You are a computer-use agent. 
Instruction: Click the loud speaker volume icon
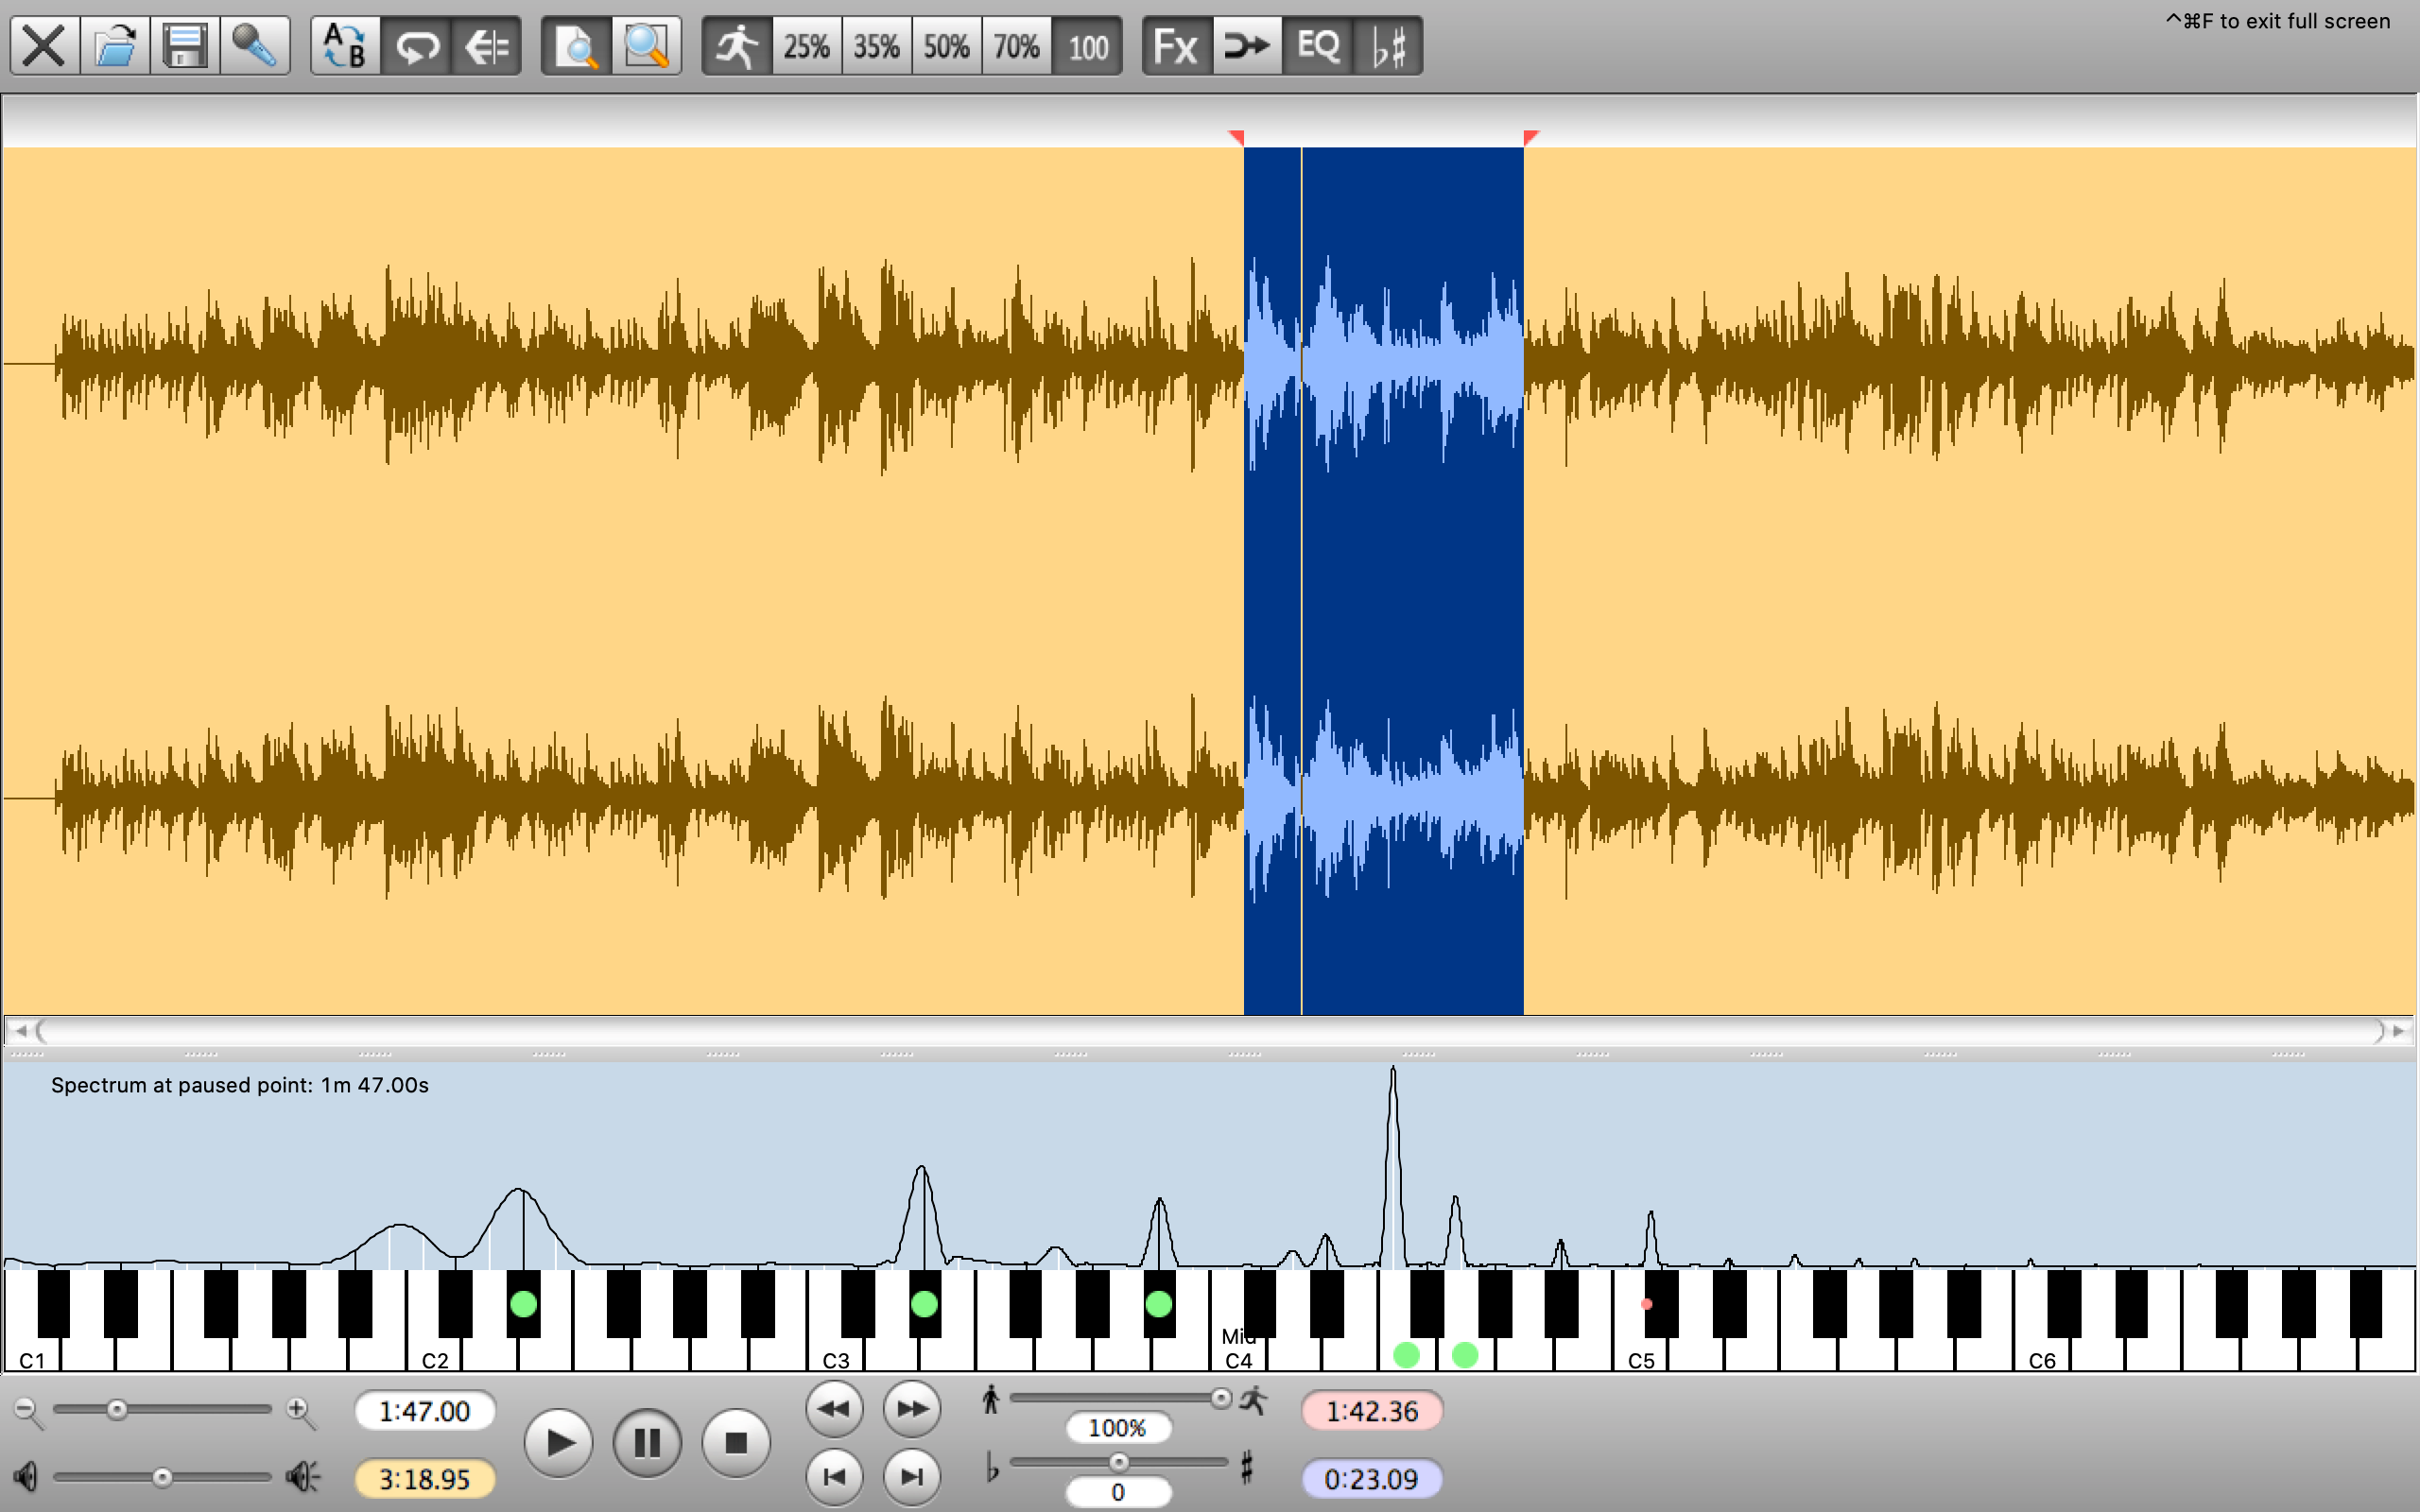[303, 1476]
